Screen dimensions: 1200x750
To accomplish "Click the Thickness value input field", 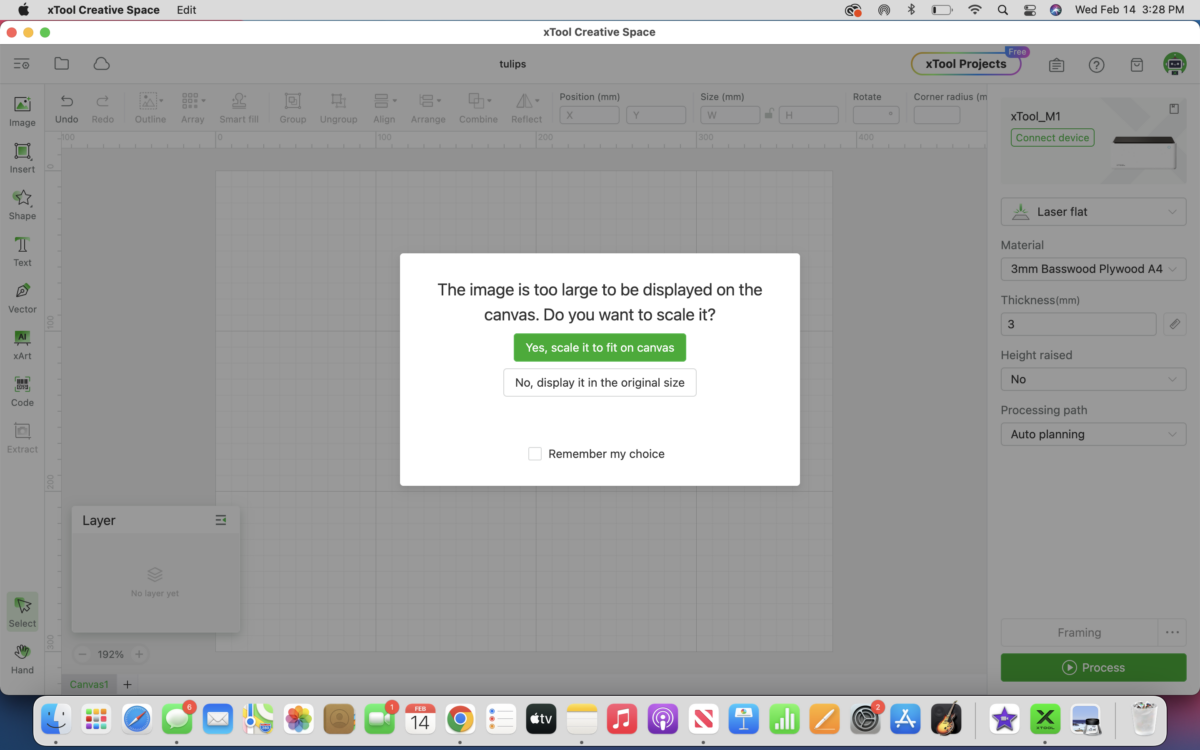I will (1078, 324).
